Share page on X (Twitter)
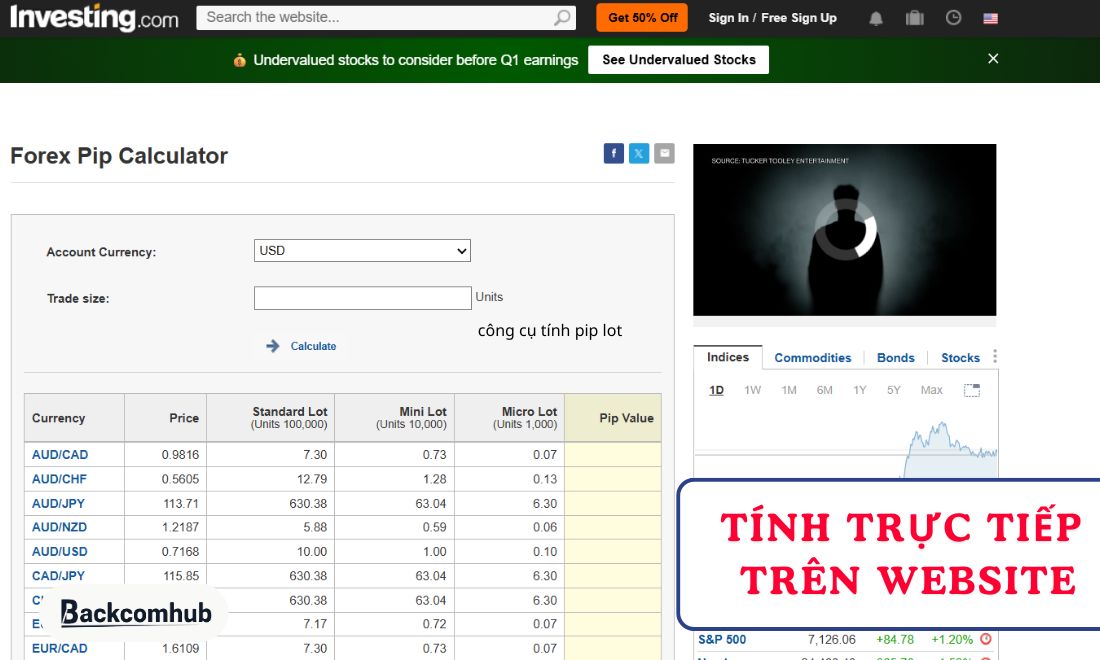1100x660 pixels. 639,153
